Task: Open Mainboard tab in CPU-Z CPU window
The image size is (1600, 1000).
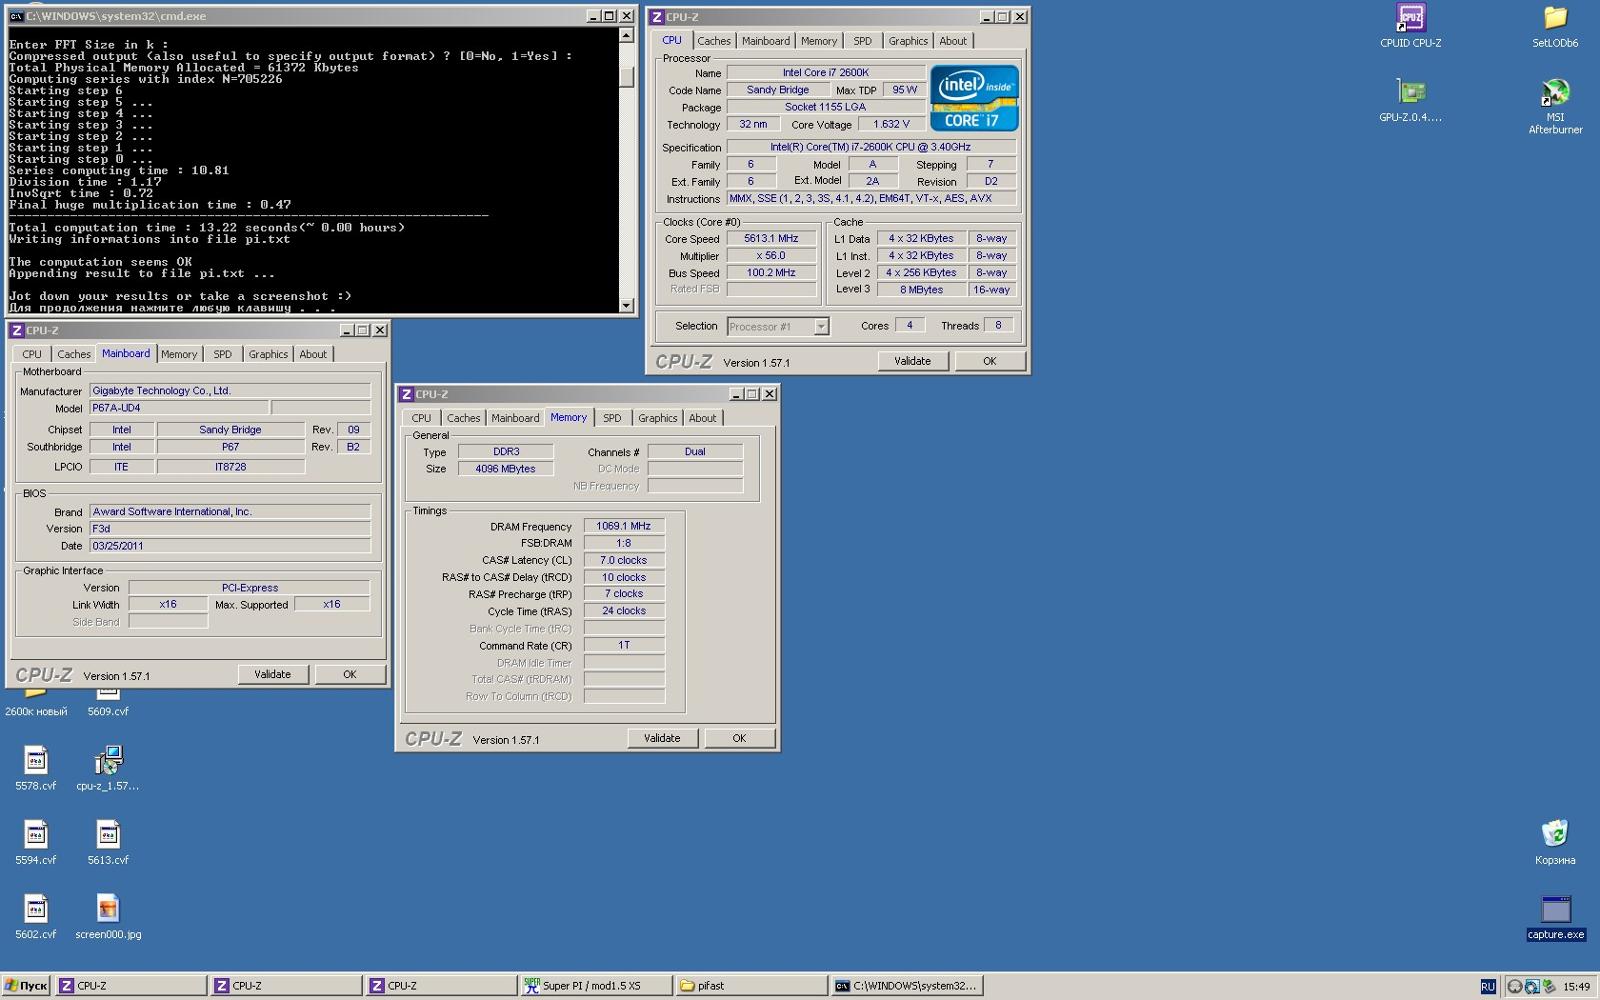Action: tap(766, 41)
